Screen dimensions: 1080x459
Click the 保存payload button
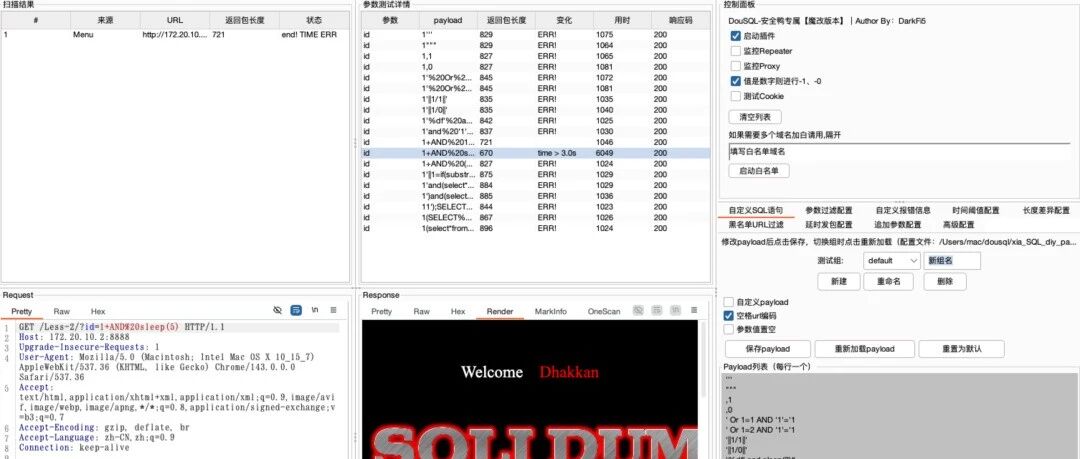[767, 349]
